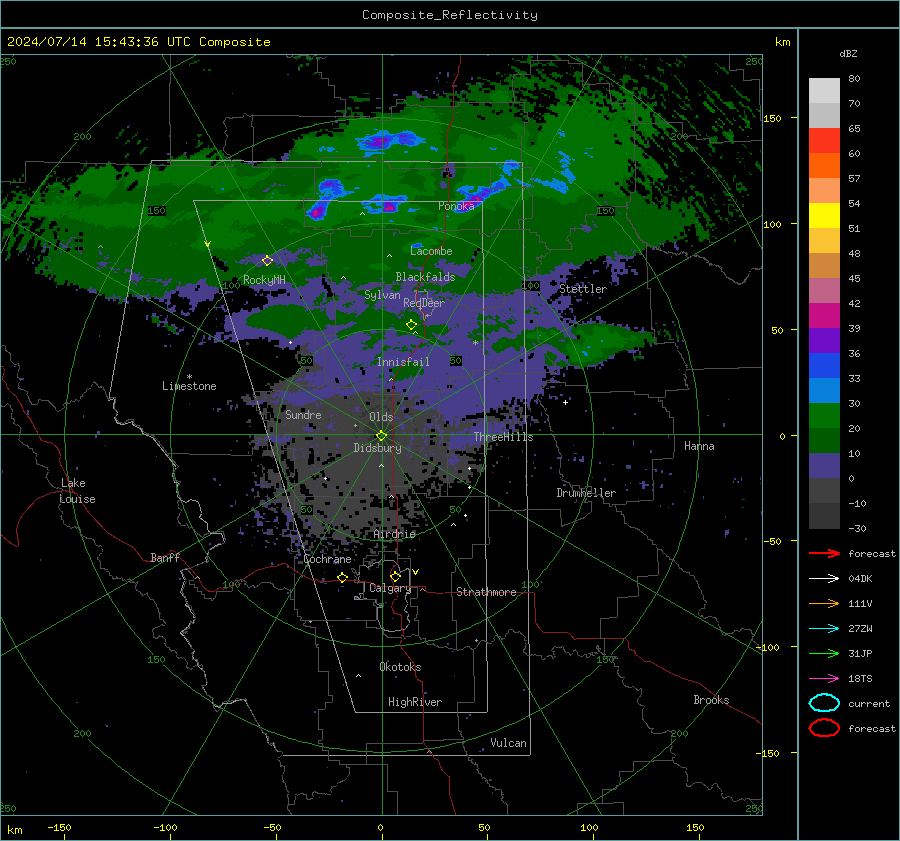Select the blue 36 dBZ color swatch
Image resolution: width=900 pixels, height=841 pixels.
point(824,365)
